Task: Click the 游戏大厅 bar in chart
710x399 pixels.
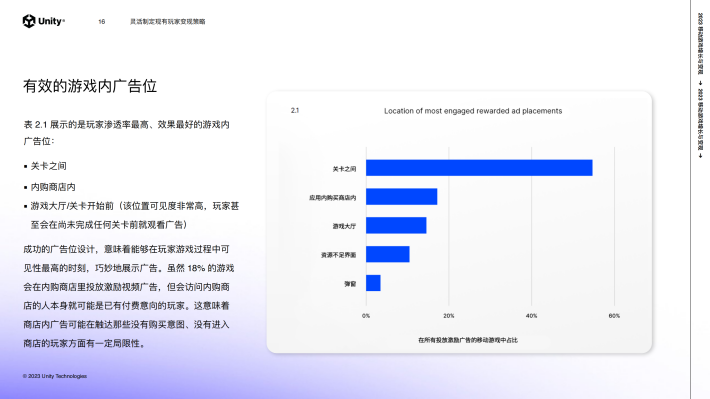Action: tap(396, 225)
